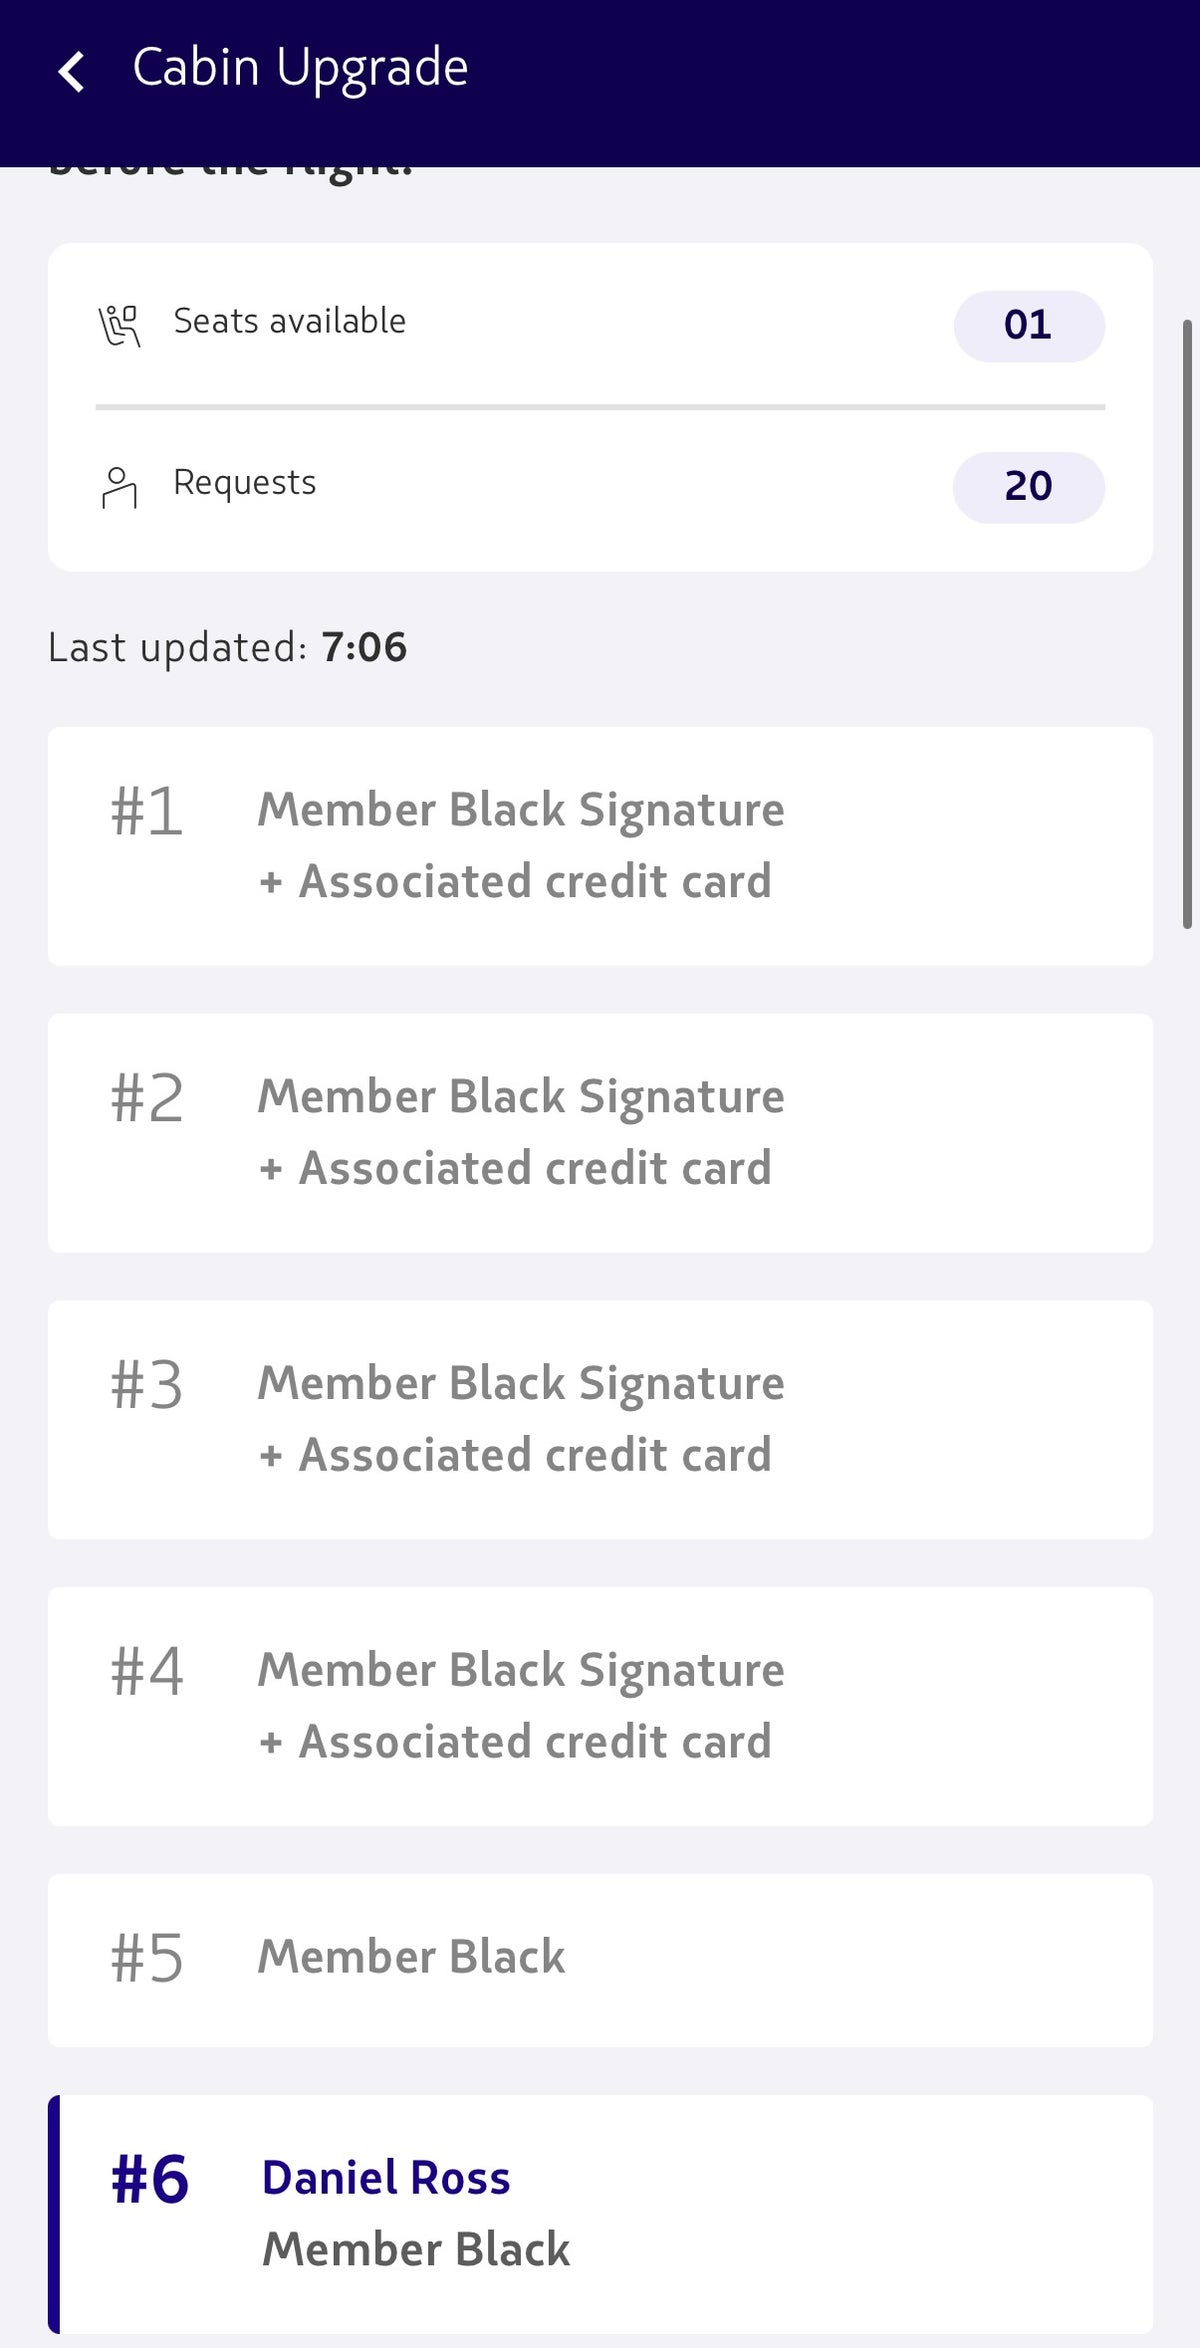Image resolution: width=1200 pixels, height=2348 pixels.
Task: Click the person icon beside Requests
Action: [120, 487]
